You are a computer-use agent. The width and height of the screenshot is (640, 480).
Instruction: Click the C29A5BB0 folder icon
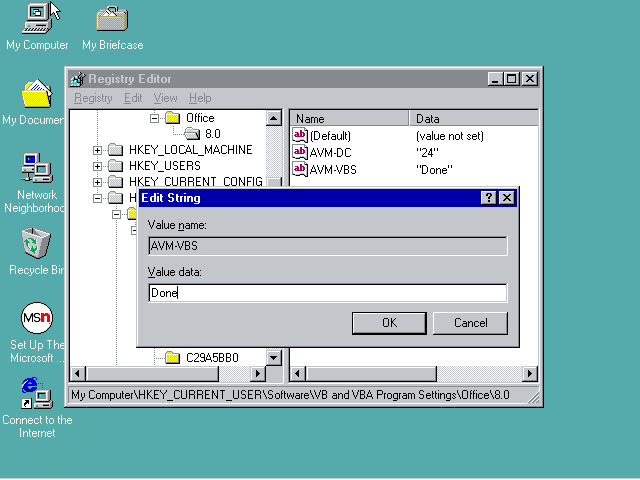173,358
